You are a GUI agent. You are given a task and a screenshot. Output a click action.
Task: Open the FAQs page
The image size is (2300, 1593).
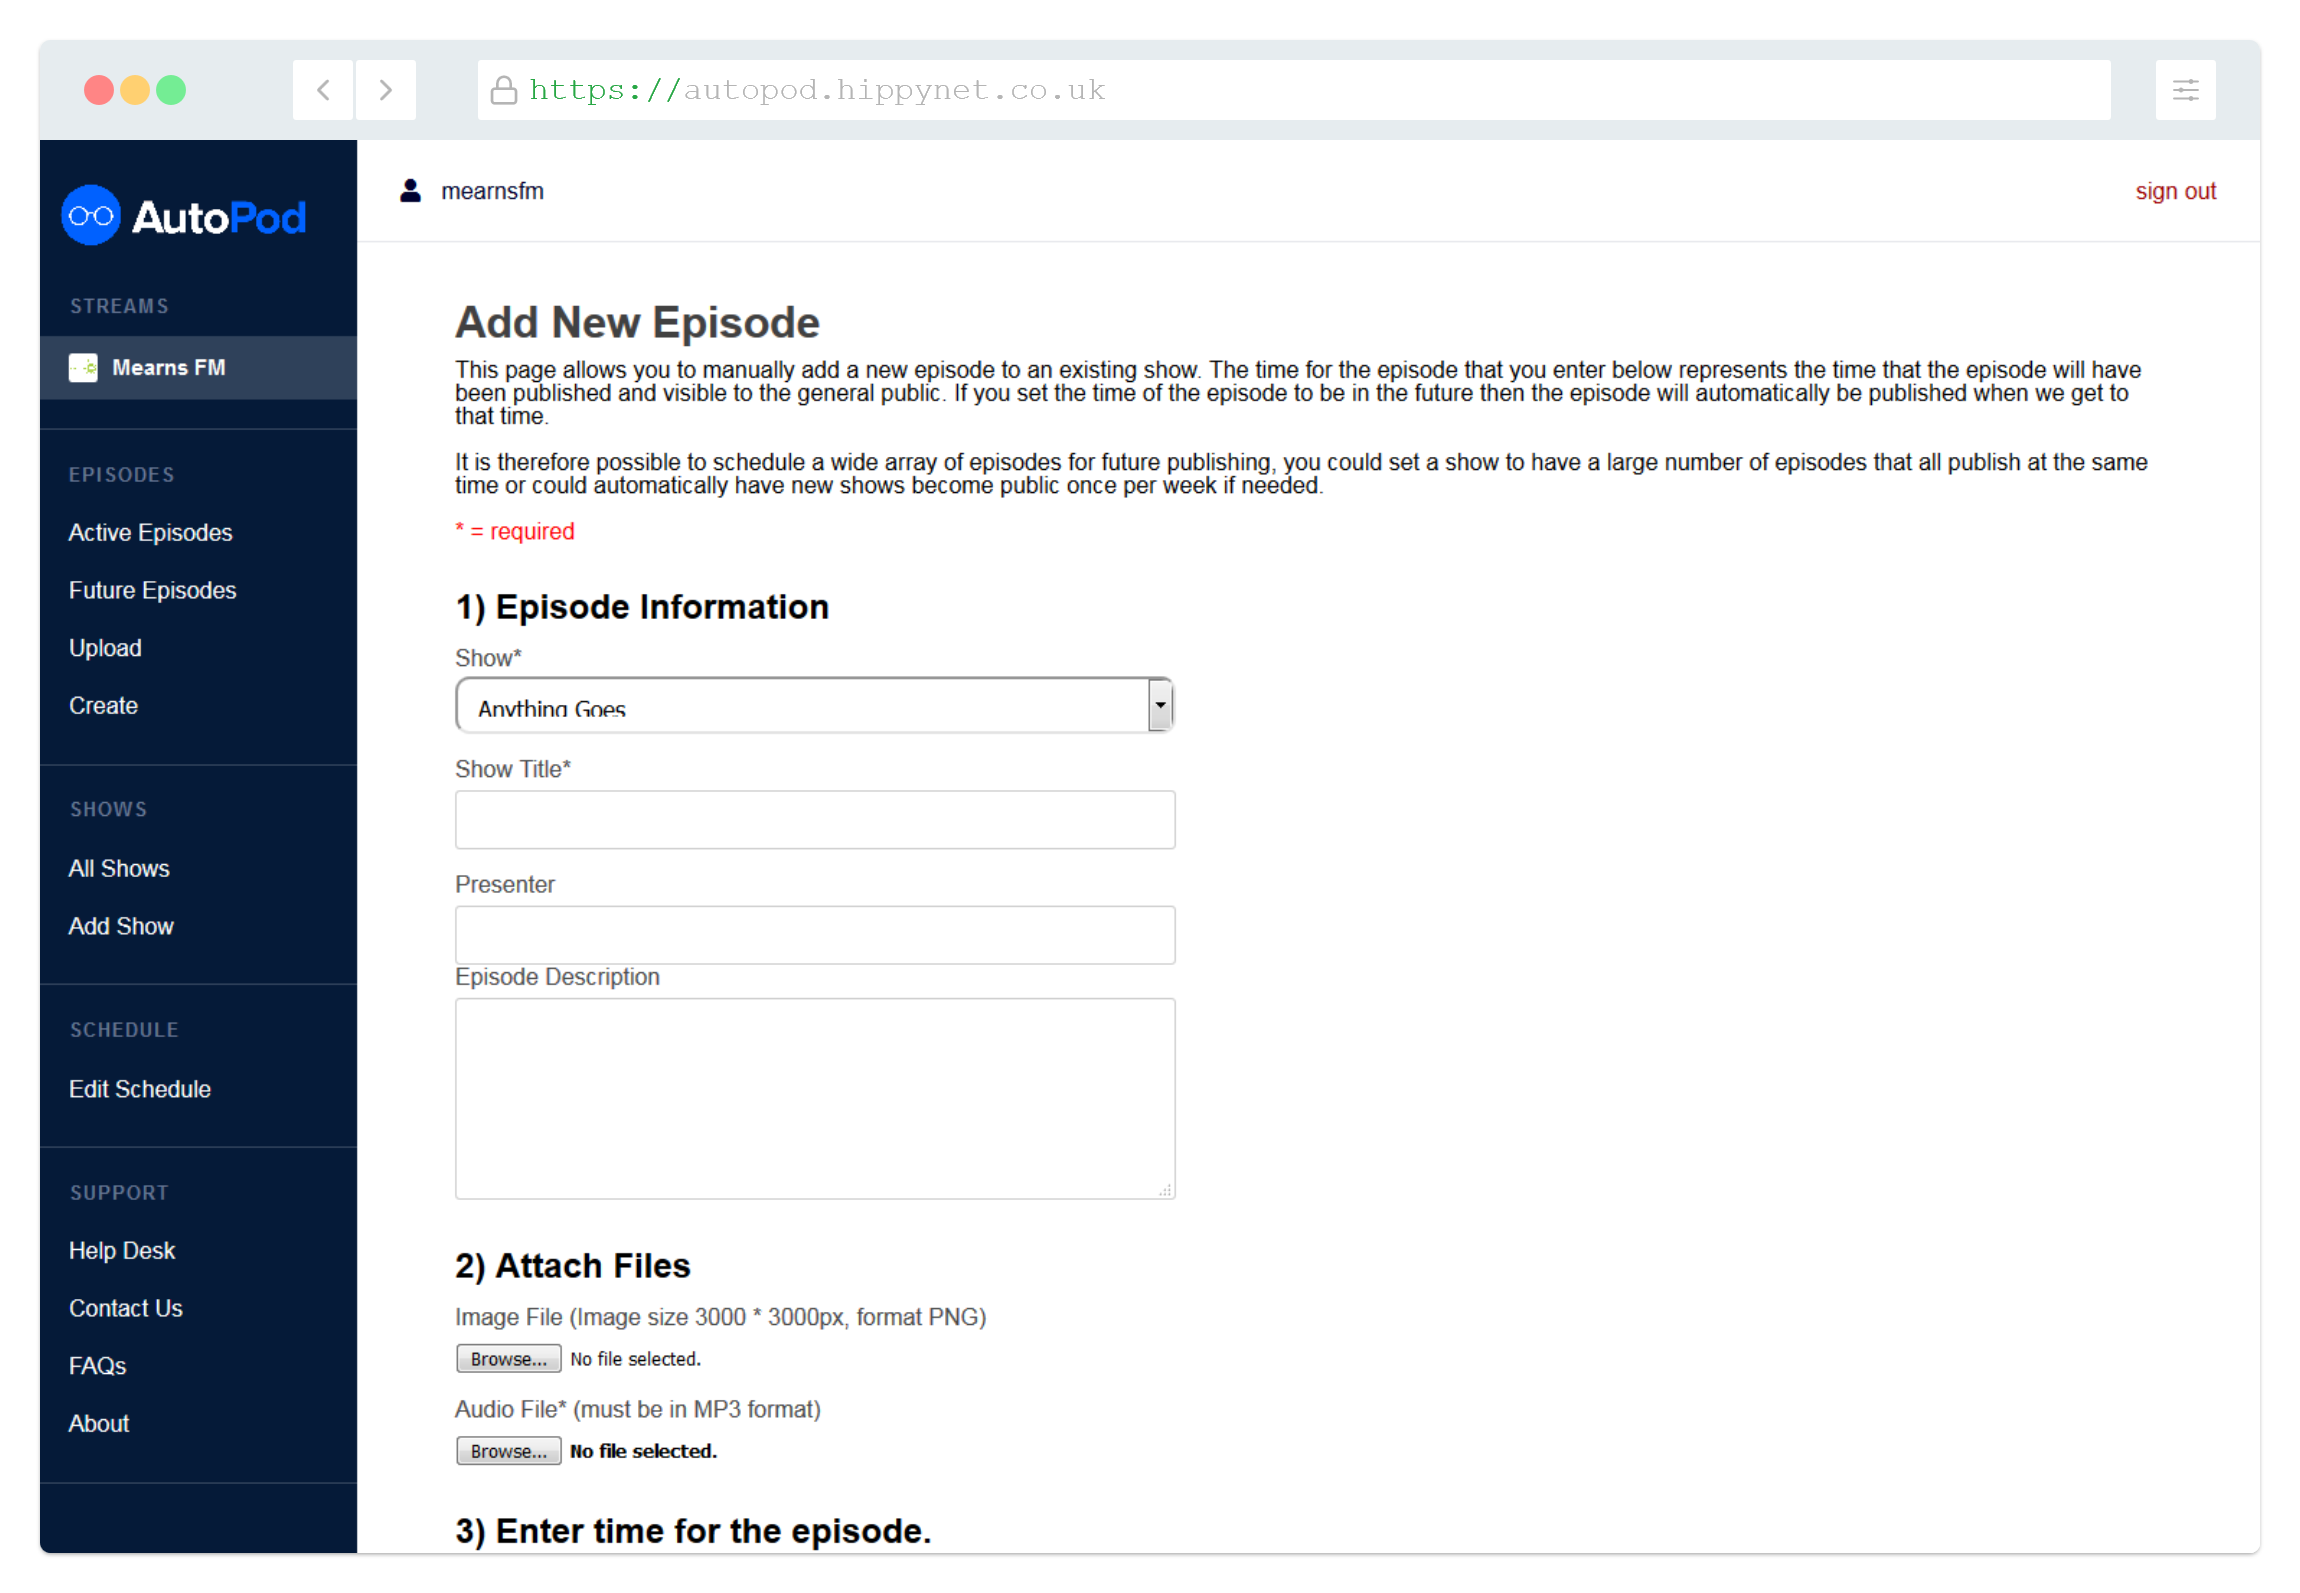coord(97,1366)
